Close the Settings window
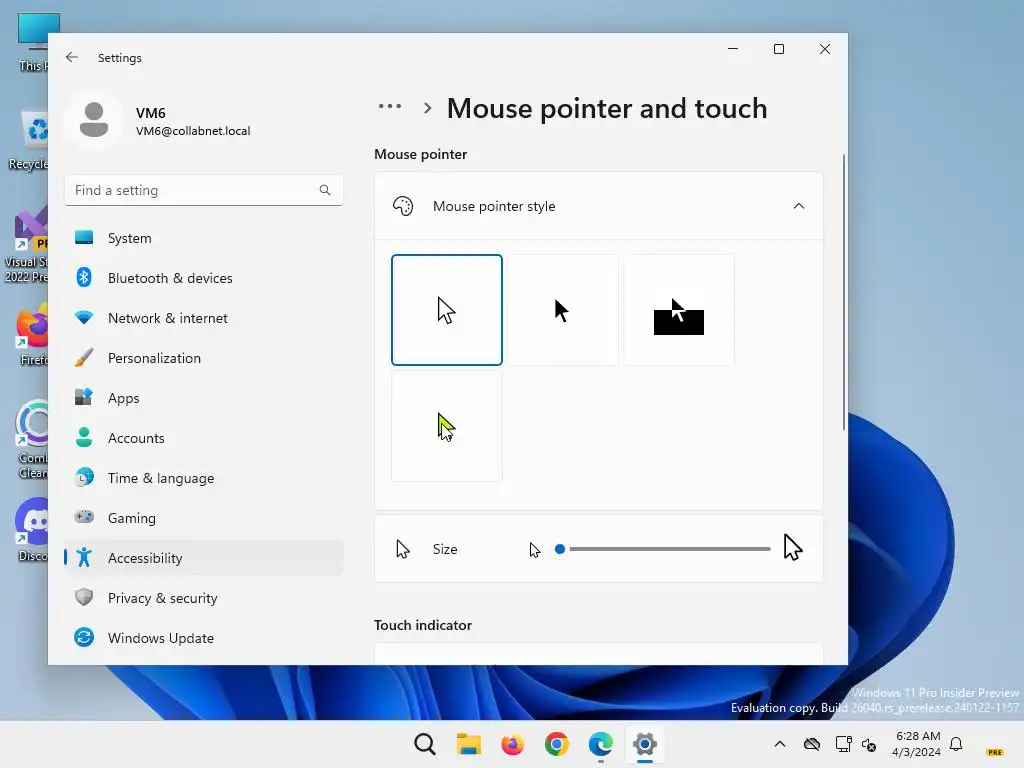 point(825,49)
